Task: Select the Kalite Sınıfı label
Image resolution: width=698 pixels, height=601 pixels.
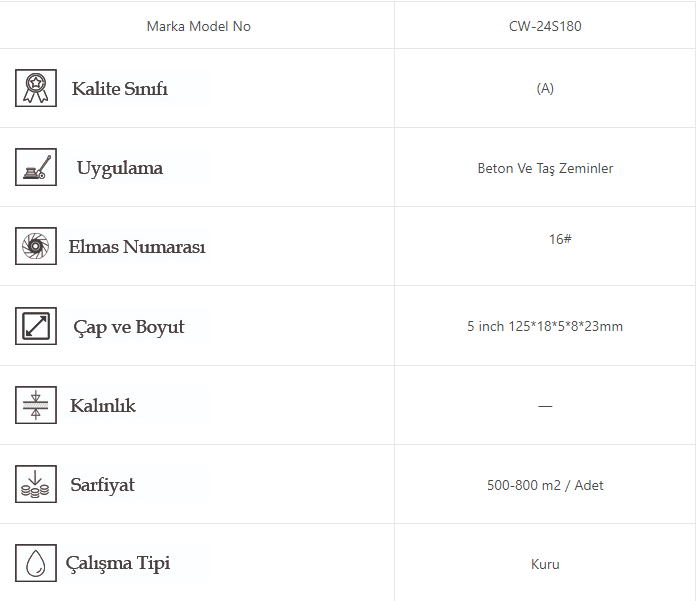Action: tap(120, 89)
